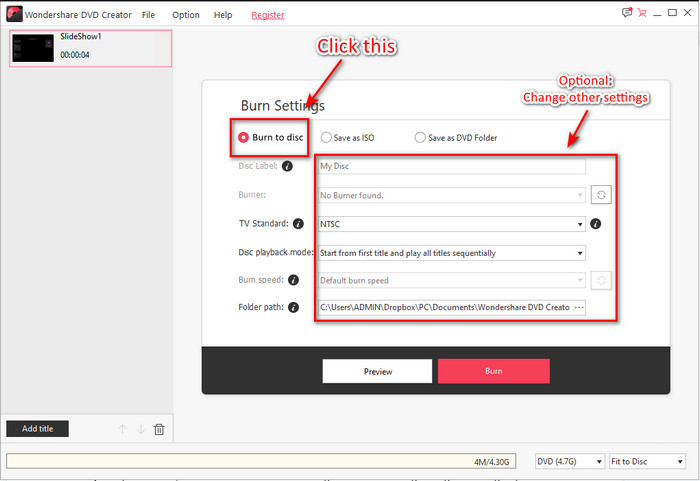Viewport: 700px width, 481px height.
Task: Click the shopping cart purchase icon
Action: 642,13
